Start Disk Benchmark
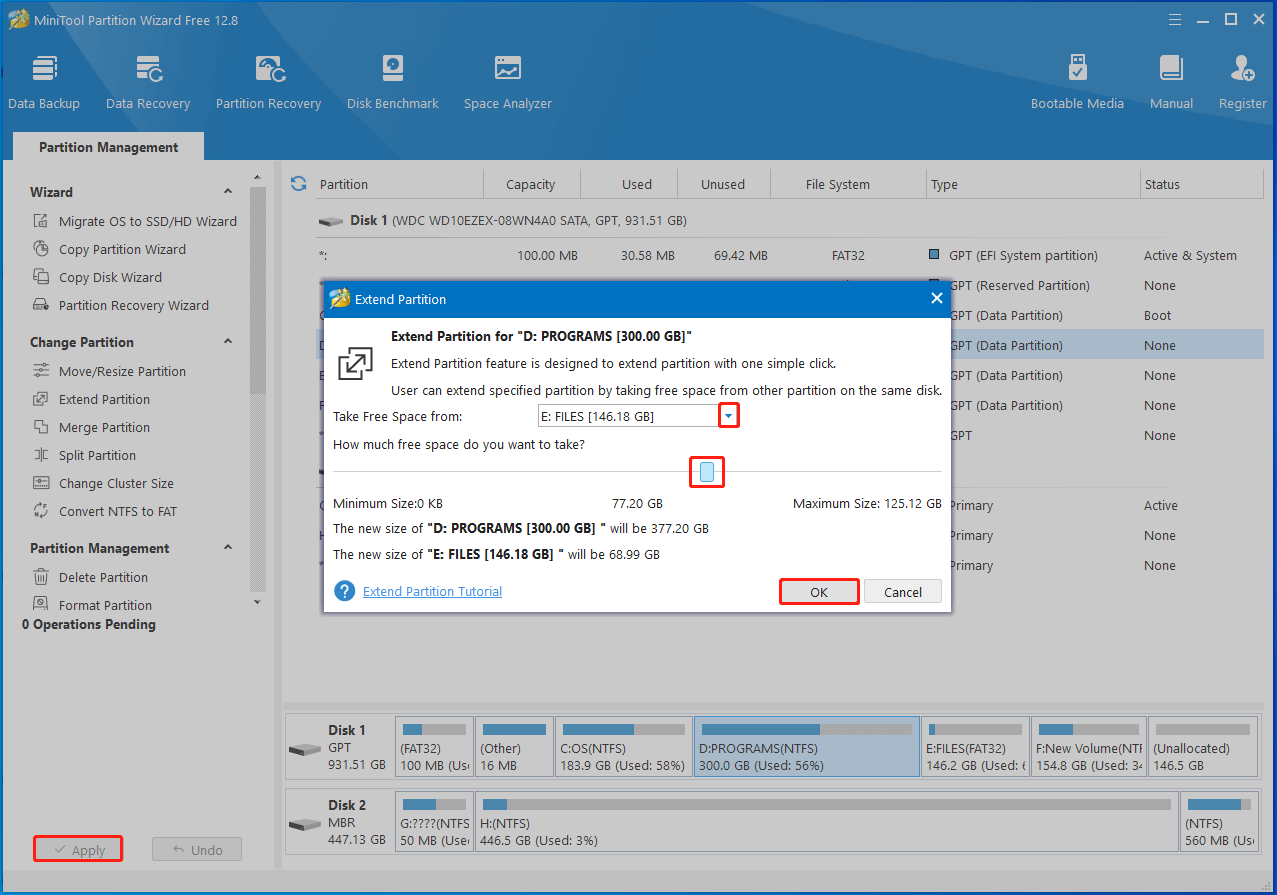The height and width of the screenshot is (895, 1277). pyautogui.click(x=393, y=82)
